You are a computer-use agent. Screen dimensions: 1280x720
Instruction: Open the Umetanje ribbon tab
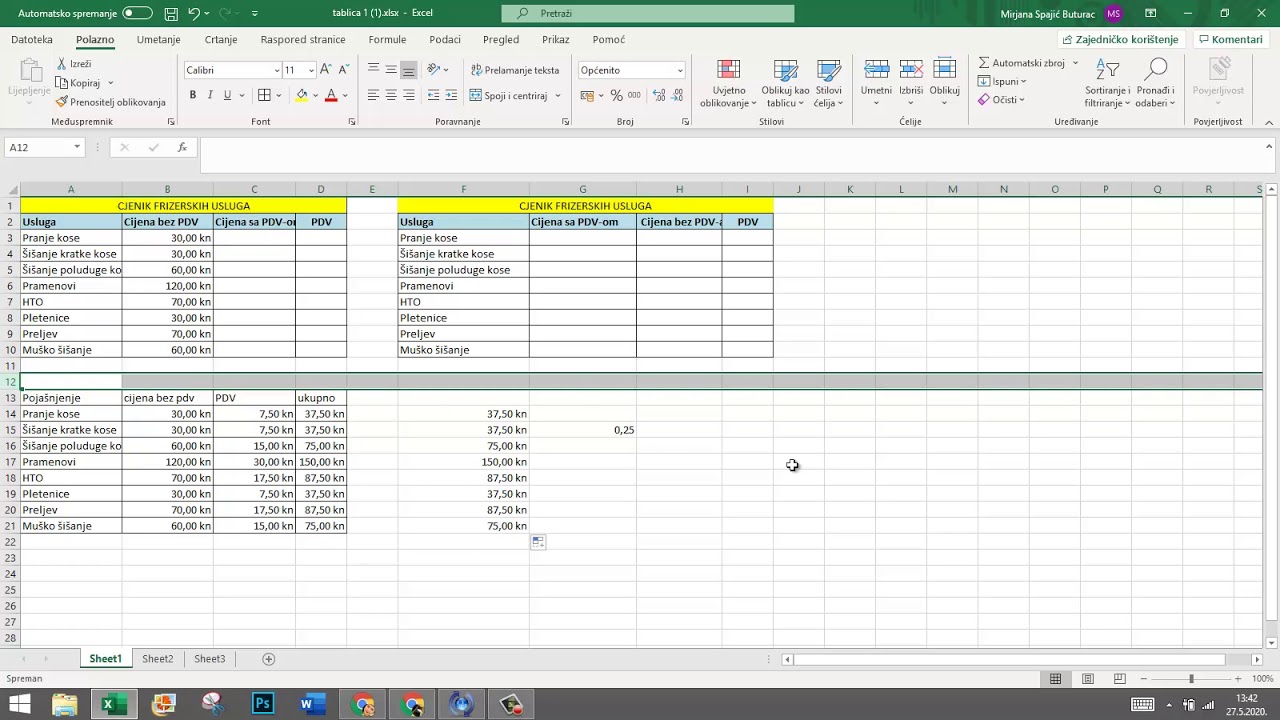pos(159,40)
